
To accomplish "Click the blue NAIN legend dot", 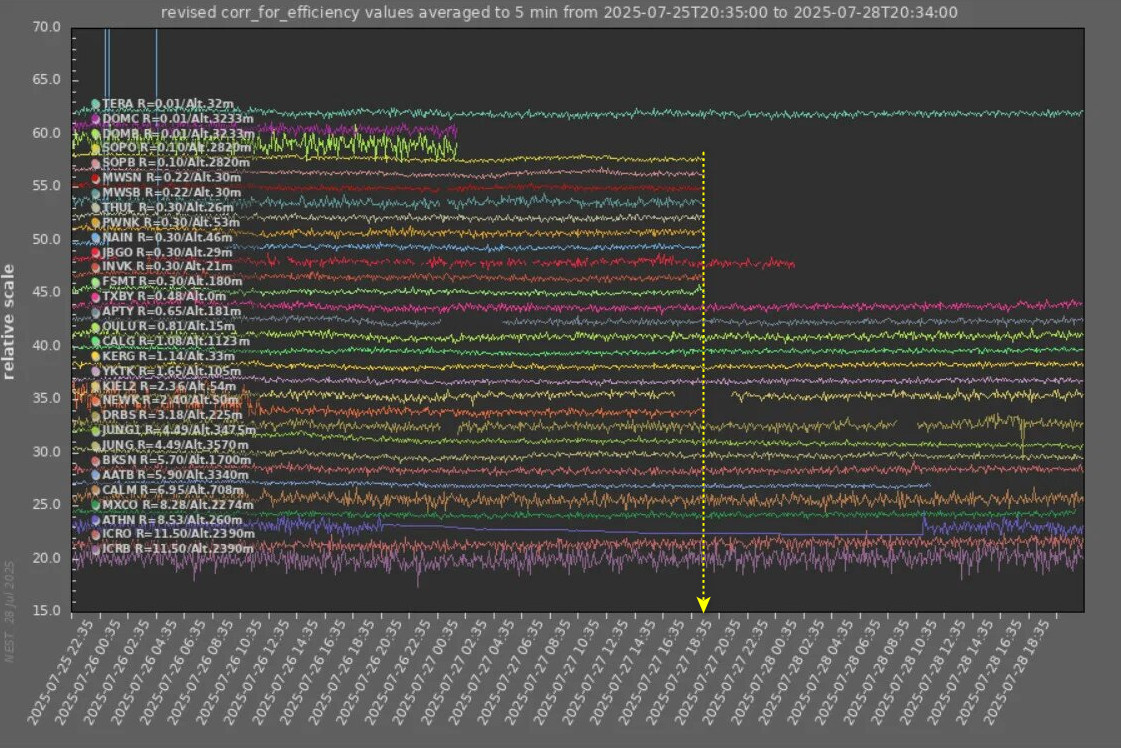I will tap(95, 238).
